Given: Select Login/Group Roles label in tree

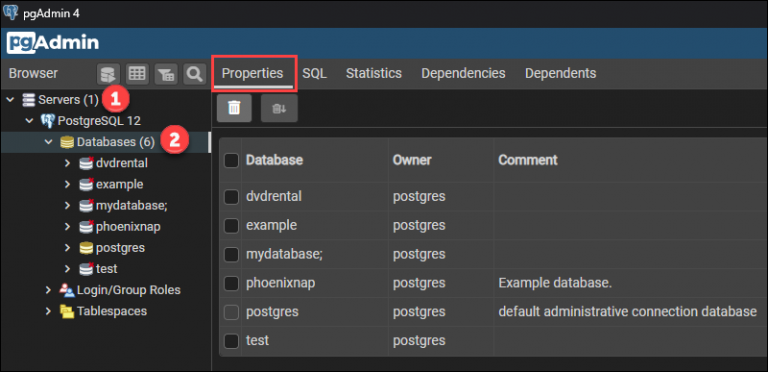Looking at the screenshot, I should pyautogui.click(x=129, y=290).
